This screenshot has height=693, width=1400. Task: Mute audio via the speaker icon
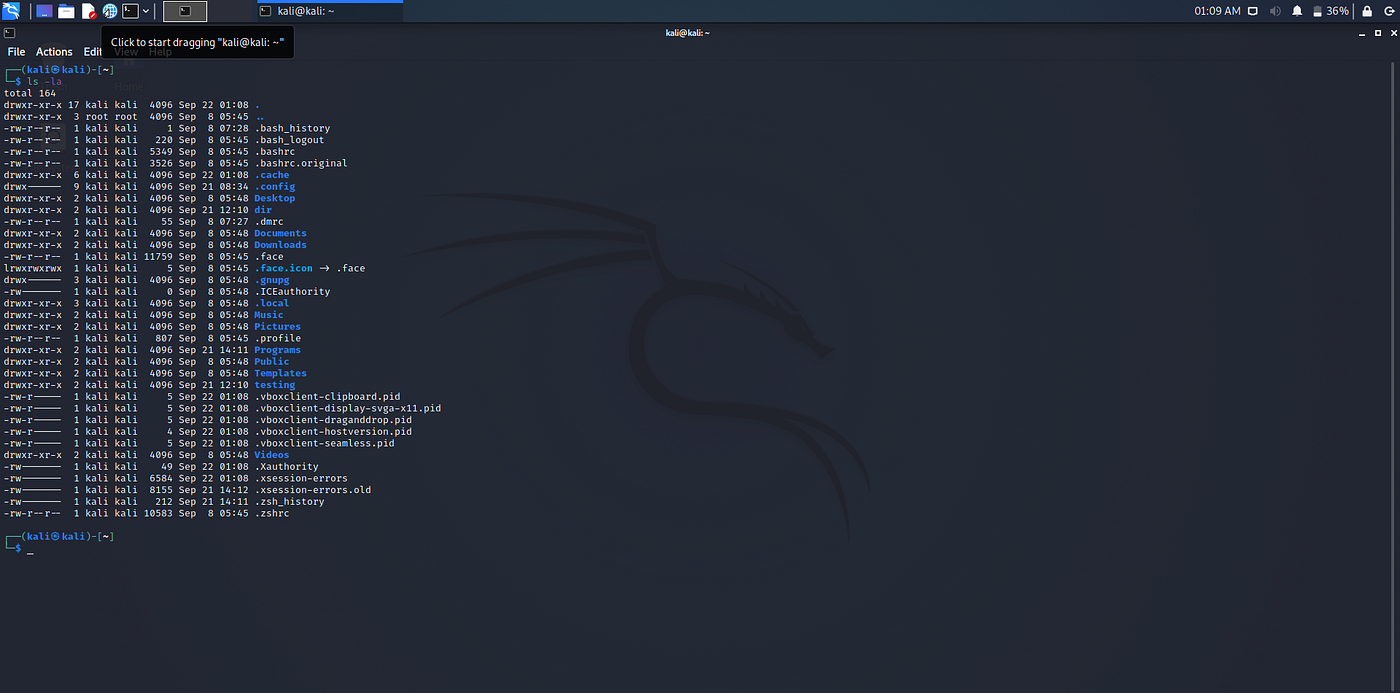pos(1275,10)
